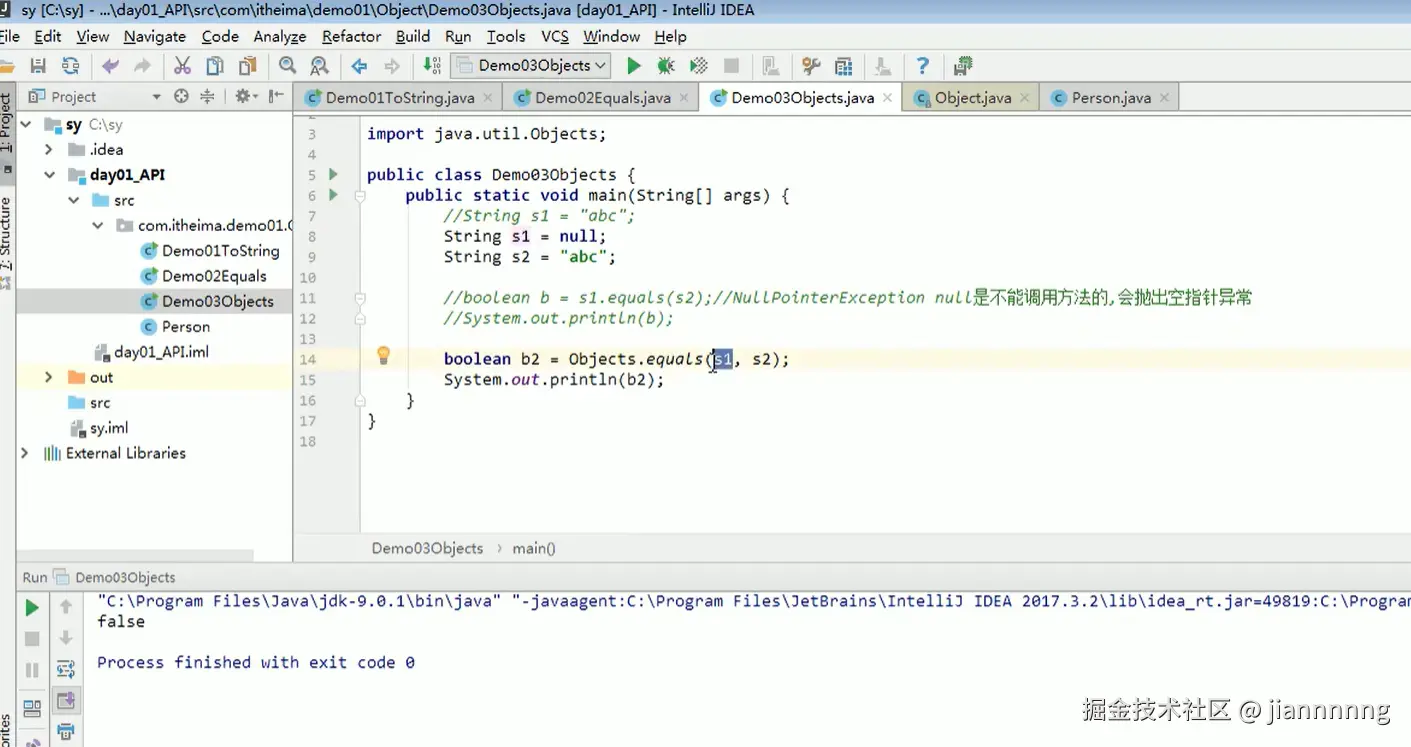The image size is (1411, 747).
Task: Expand the .idea folder arrow
Action: (x=48, y=149)
